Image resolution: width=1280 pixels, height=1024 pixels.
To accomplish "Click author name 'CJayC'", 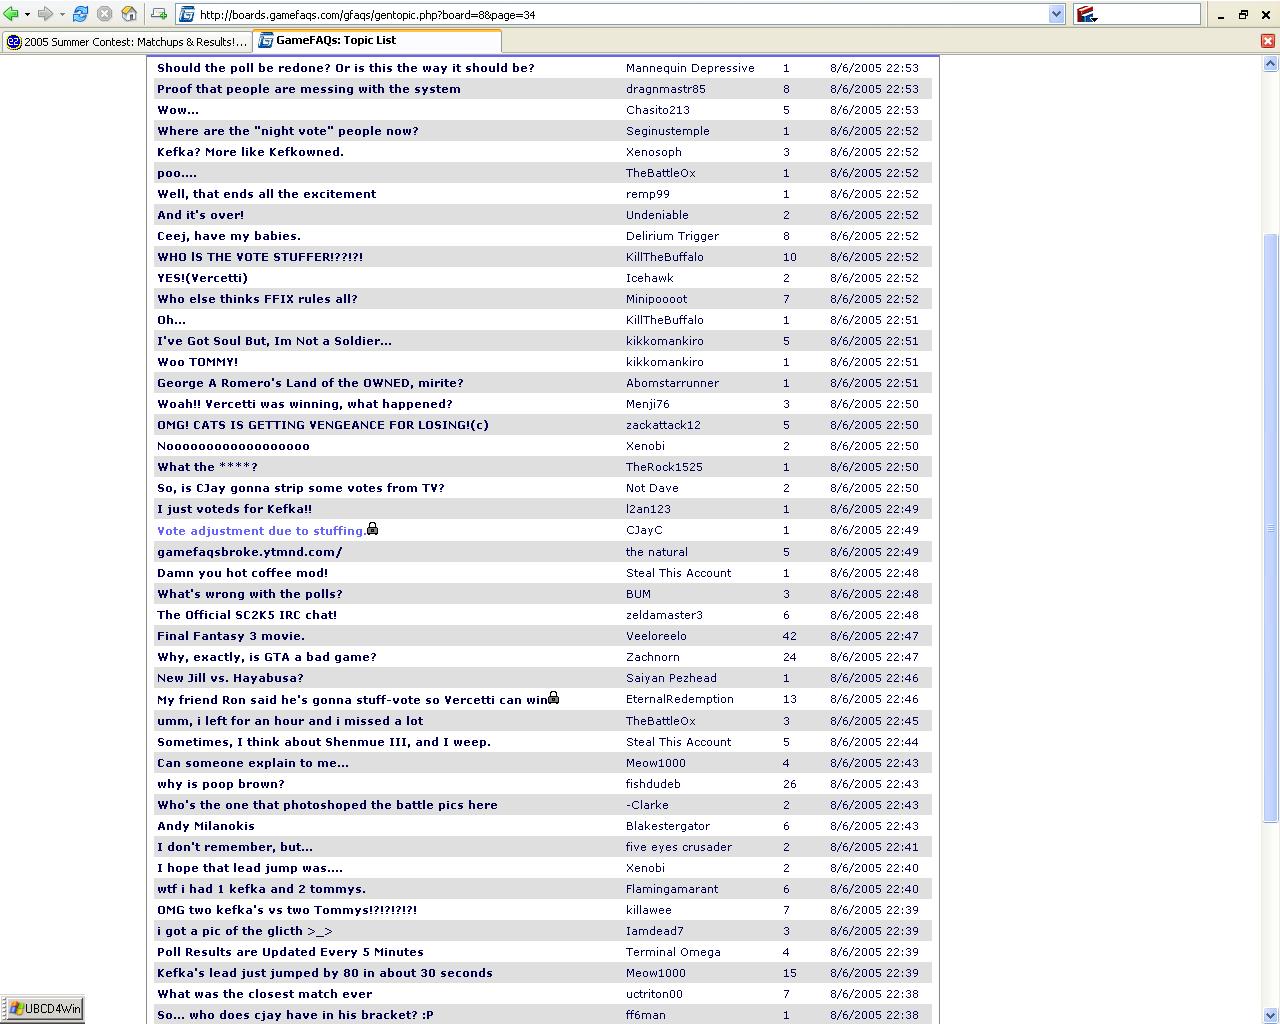I will pos(644,530).
